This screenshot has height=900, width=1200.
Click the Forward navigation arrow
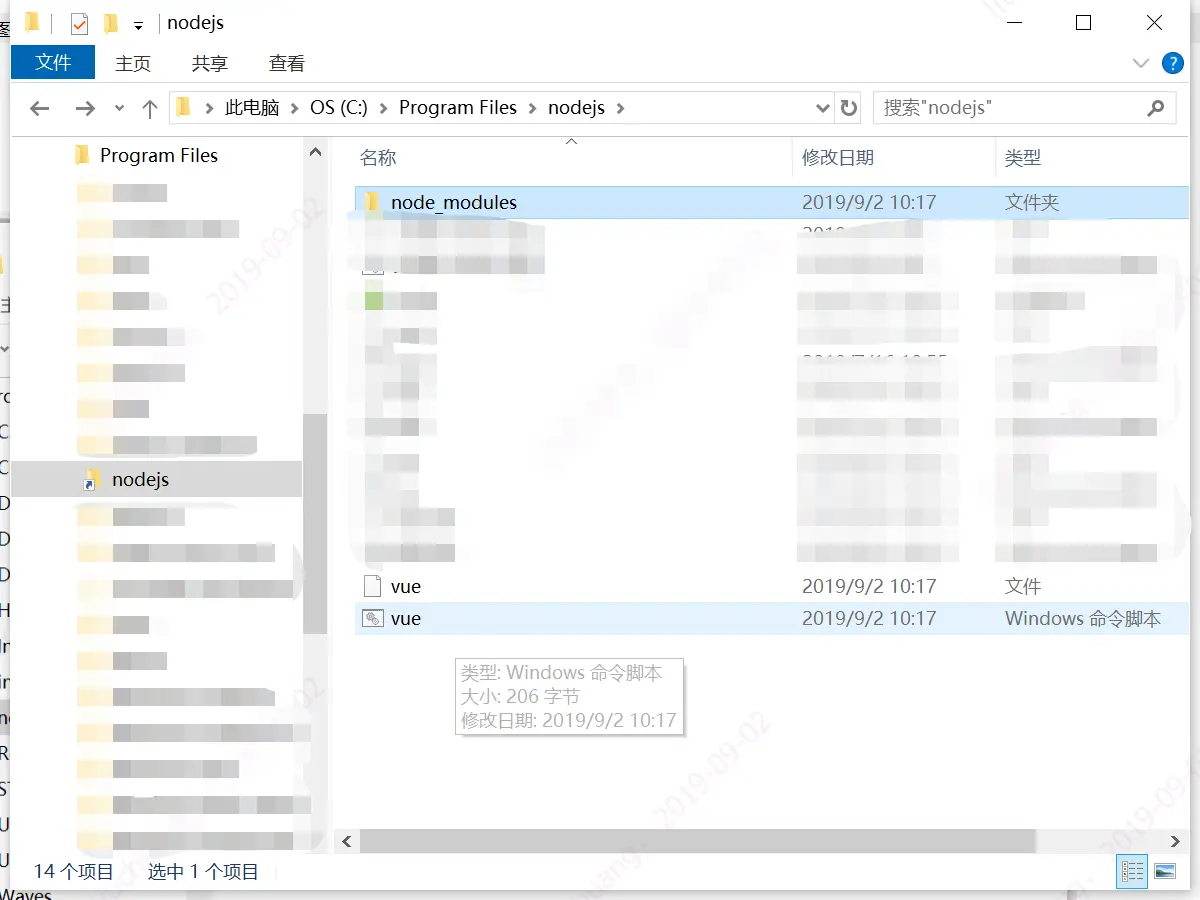[86, 107]
